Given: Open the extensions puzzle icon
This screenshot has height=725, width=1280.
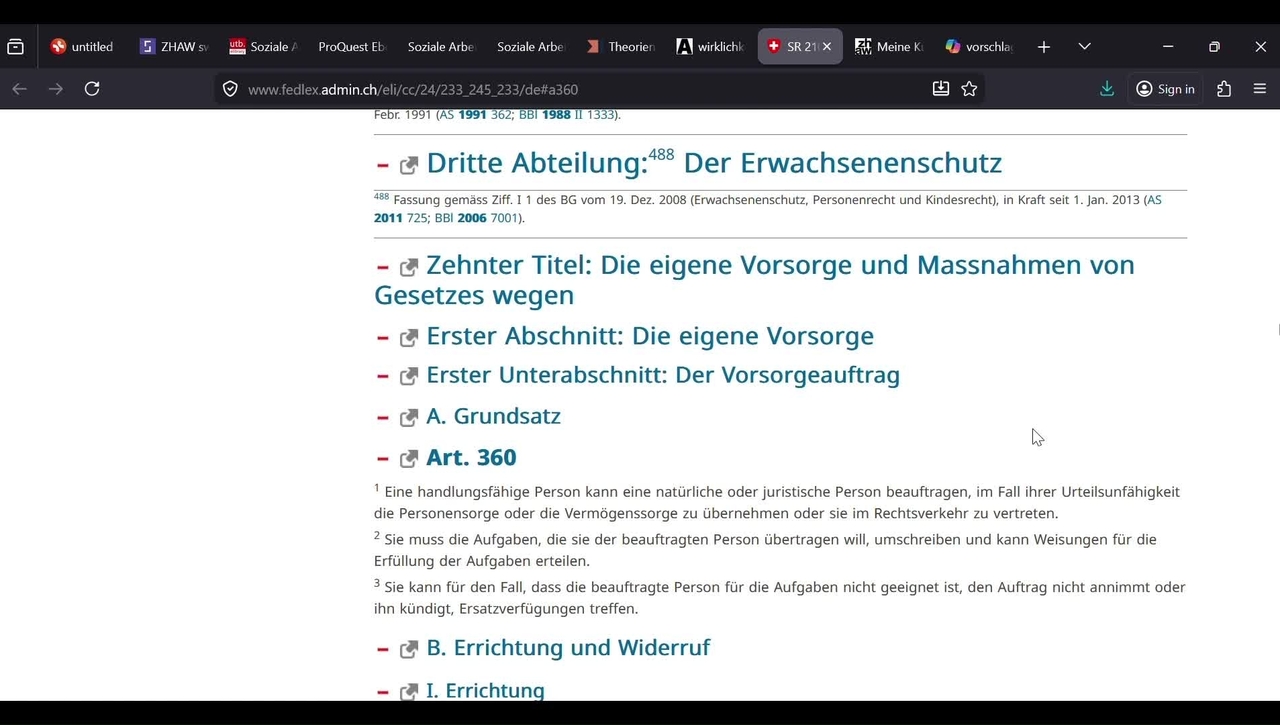Looking at the screenshot, I should [1224, 89].
